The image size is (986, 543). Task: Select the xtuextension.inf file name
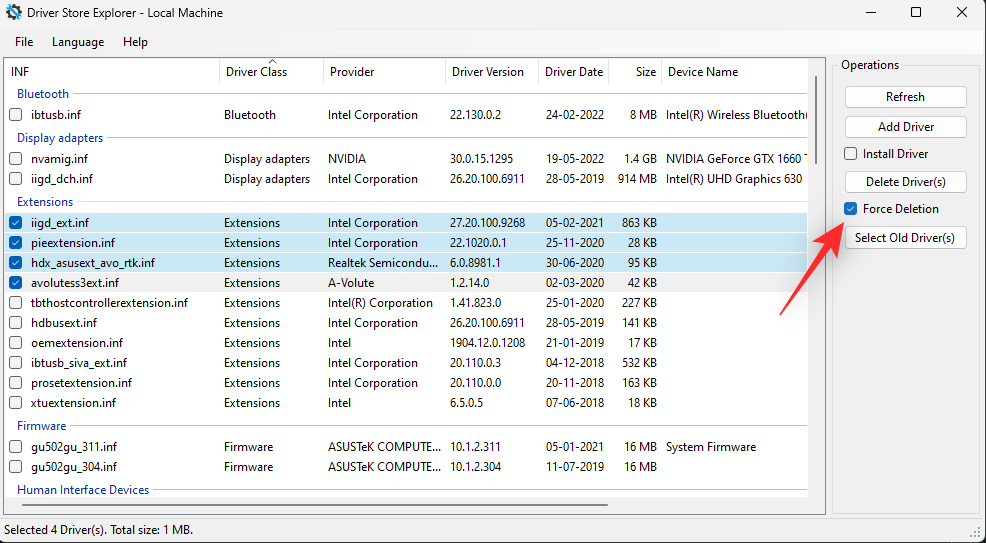pyautogui.click(x=73, y=403)
